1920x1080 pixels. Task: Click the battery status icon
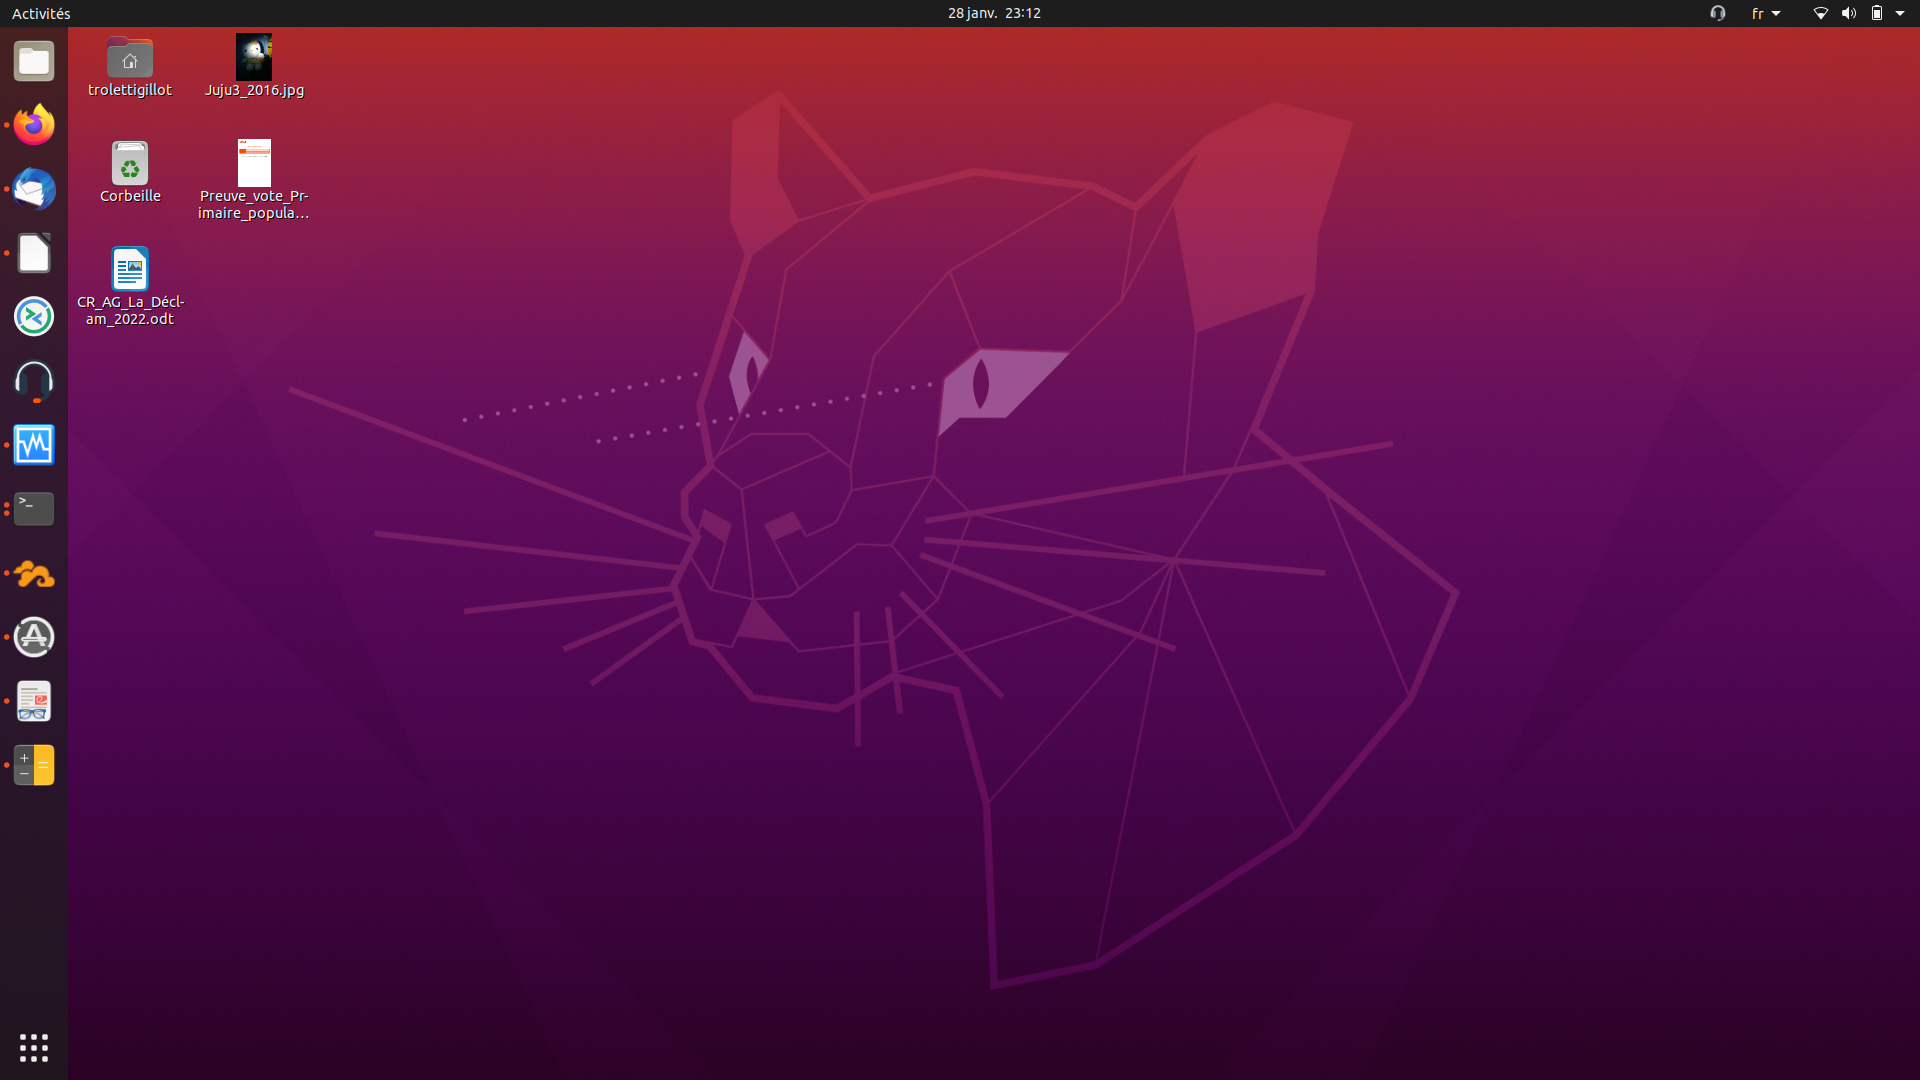click(x=1877, y=13)
